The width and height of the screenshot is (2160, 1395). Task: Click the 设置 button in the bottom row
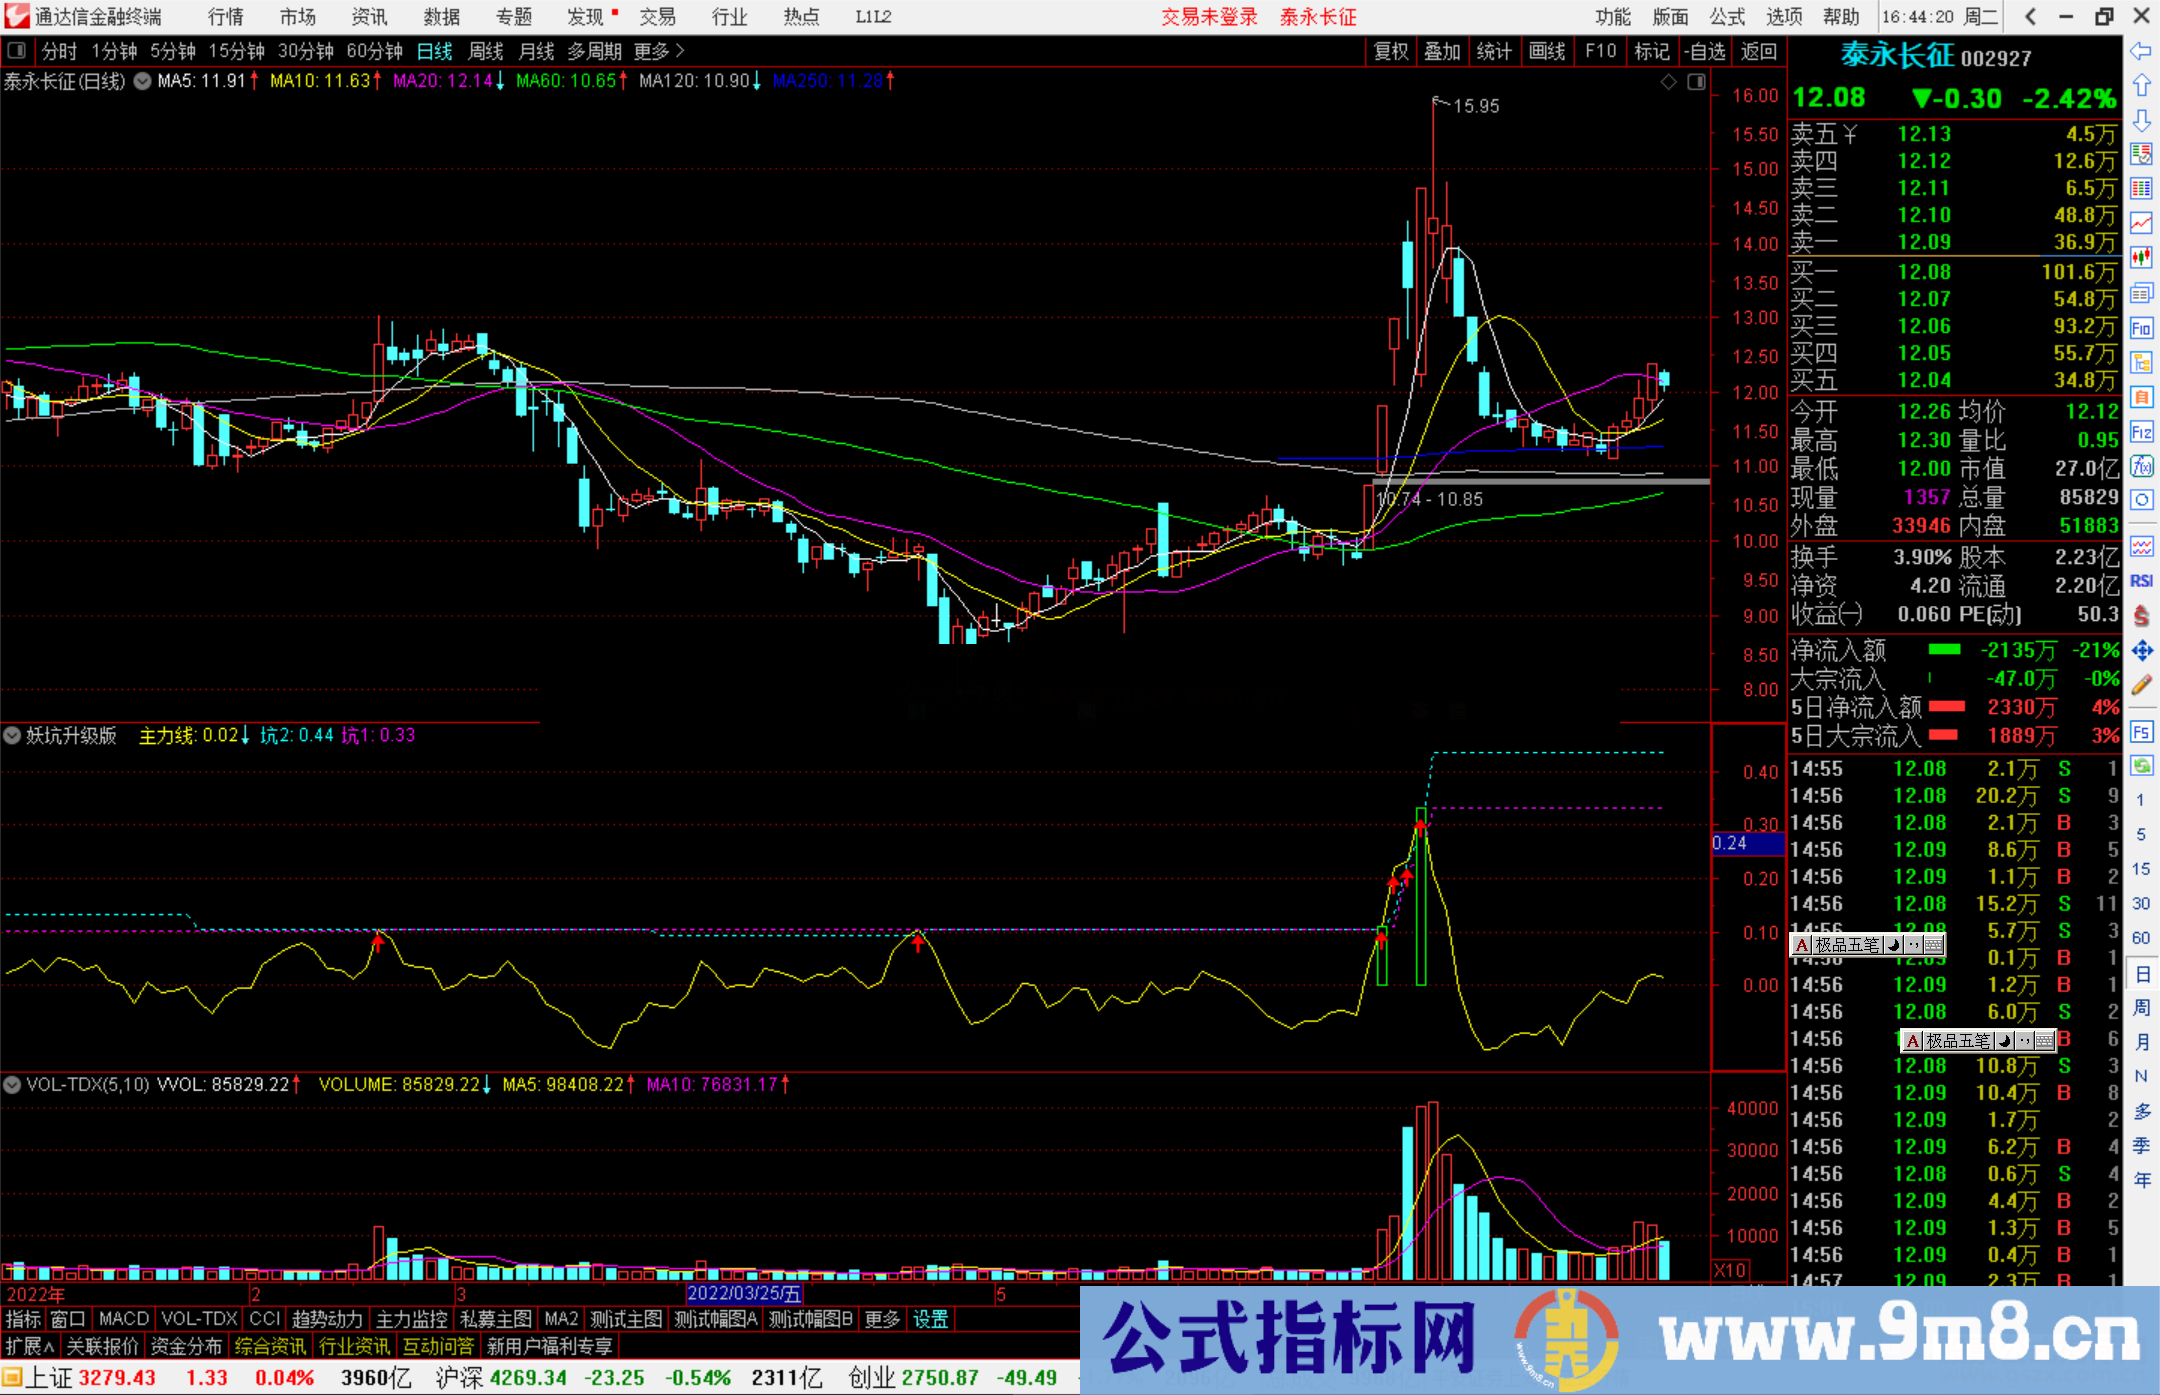[930, 1319]
